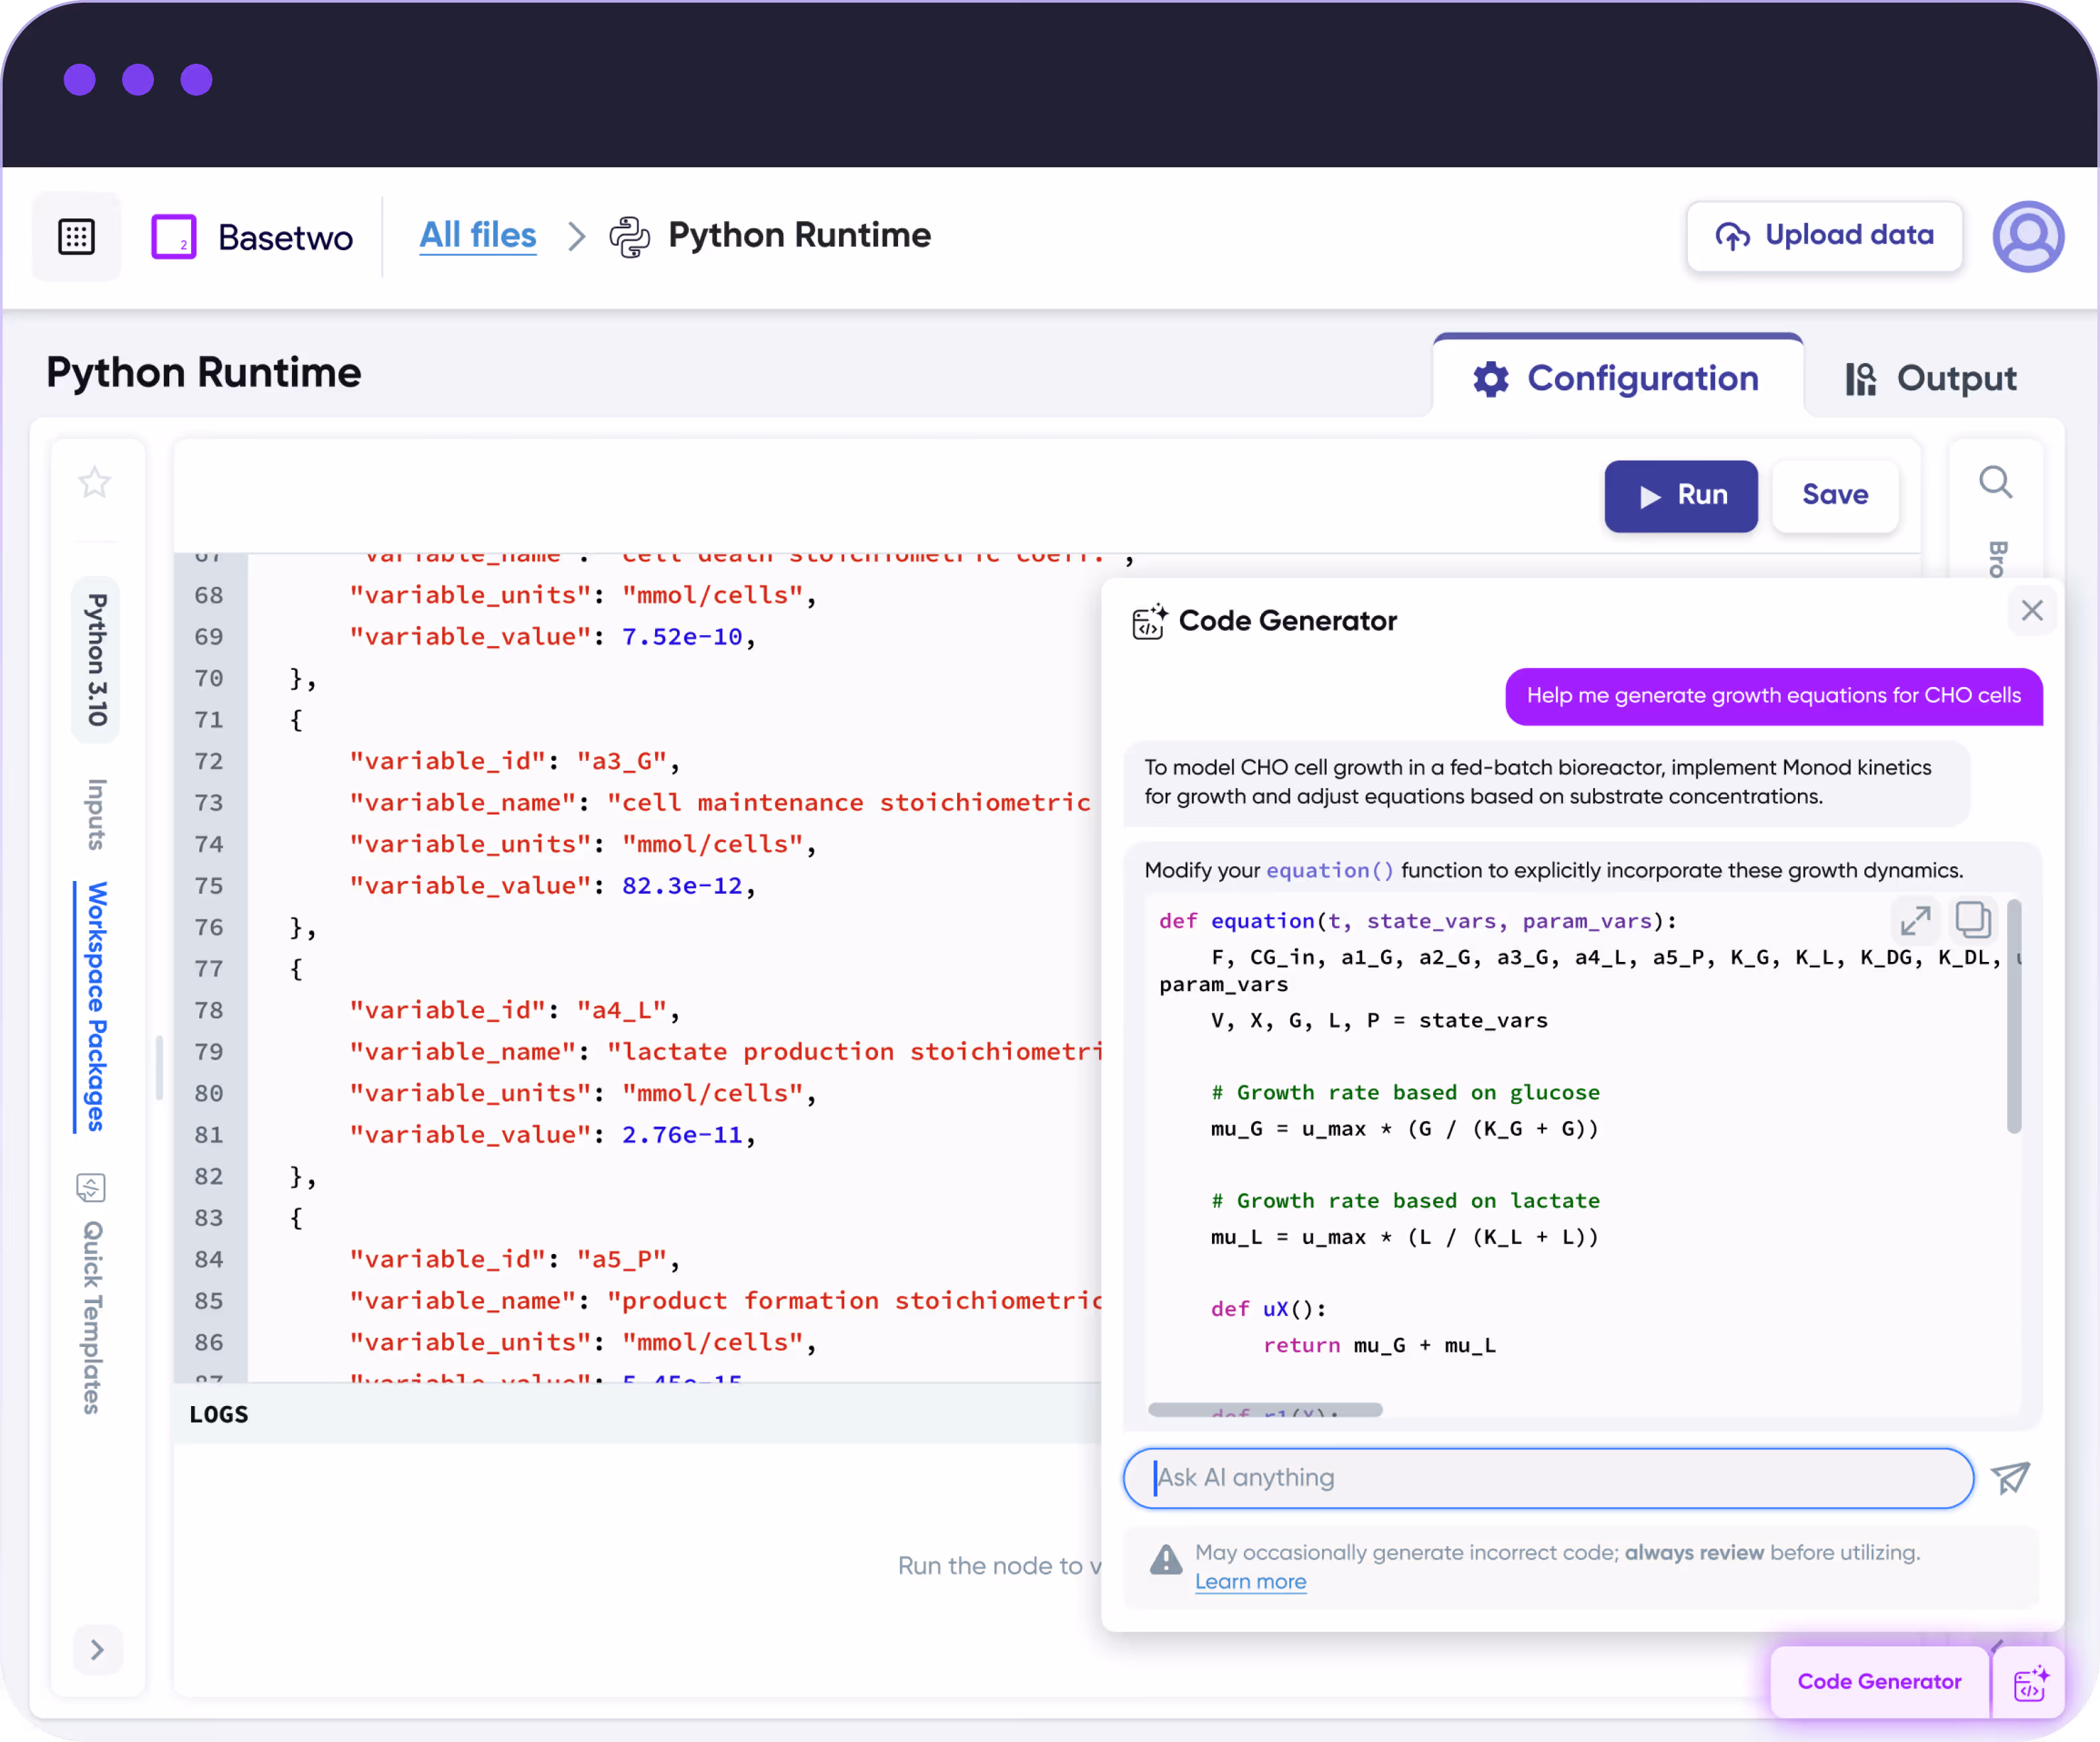The height and width of the screenshot is (1742, 2100).
Task: Open the Python 3.10 version selector
Action: [x=96, y=661]
